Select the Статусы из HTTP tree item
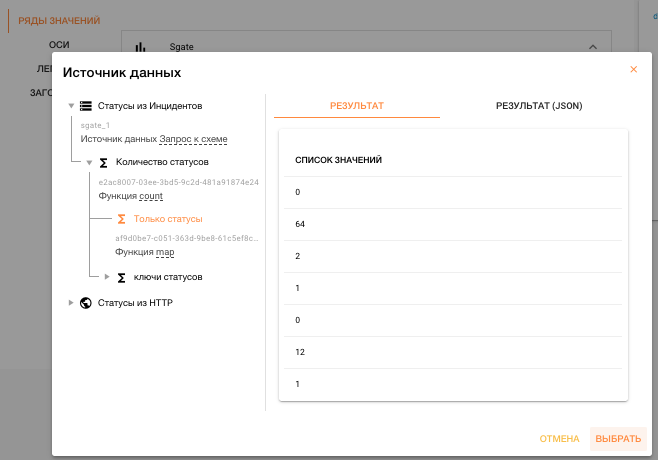 click(135, 303)
